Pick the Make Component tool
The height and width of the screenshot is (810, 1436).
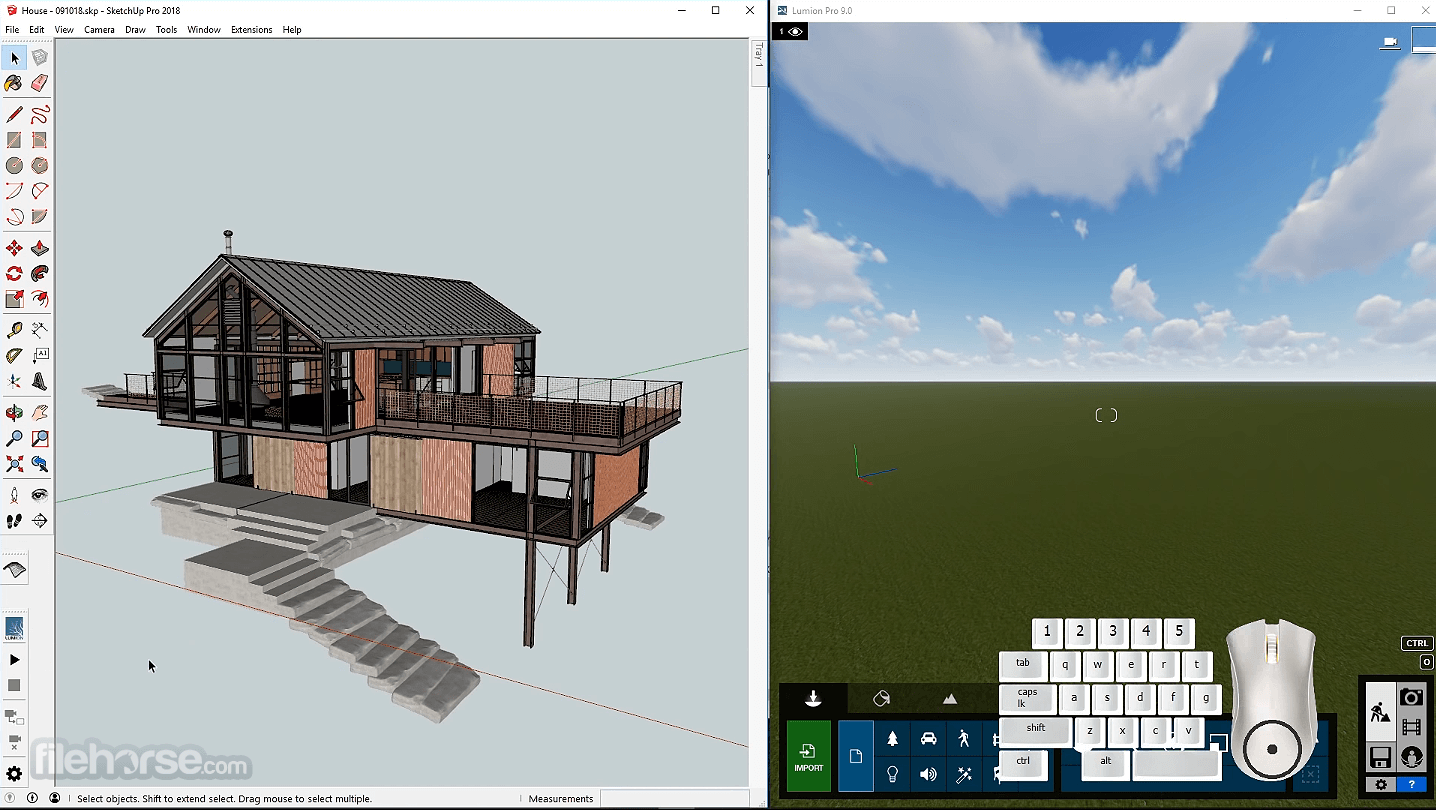pyautogui.click(x=40, y=58)
